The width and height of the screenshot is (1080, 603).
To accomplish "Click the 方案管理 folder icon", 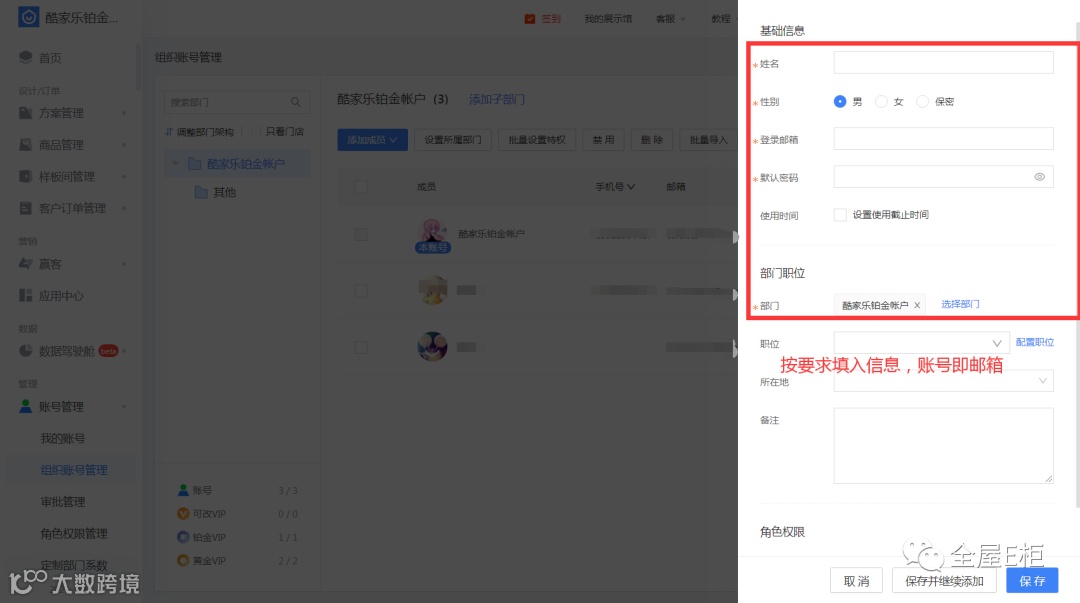I will coord(25,112).
